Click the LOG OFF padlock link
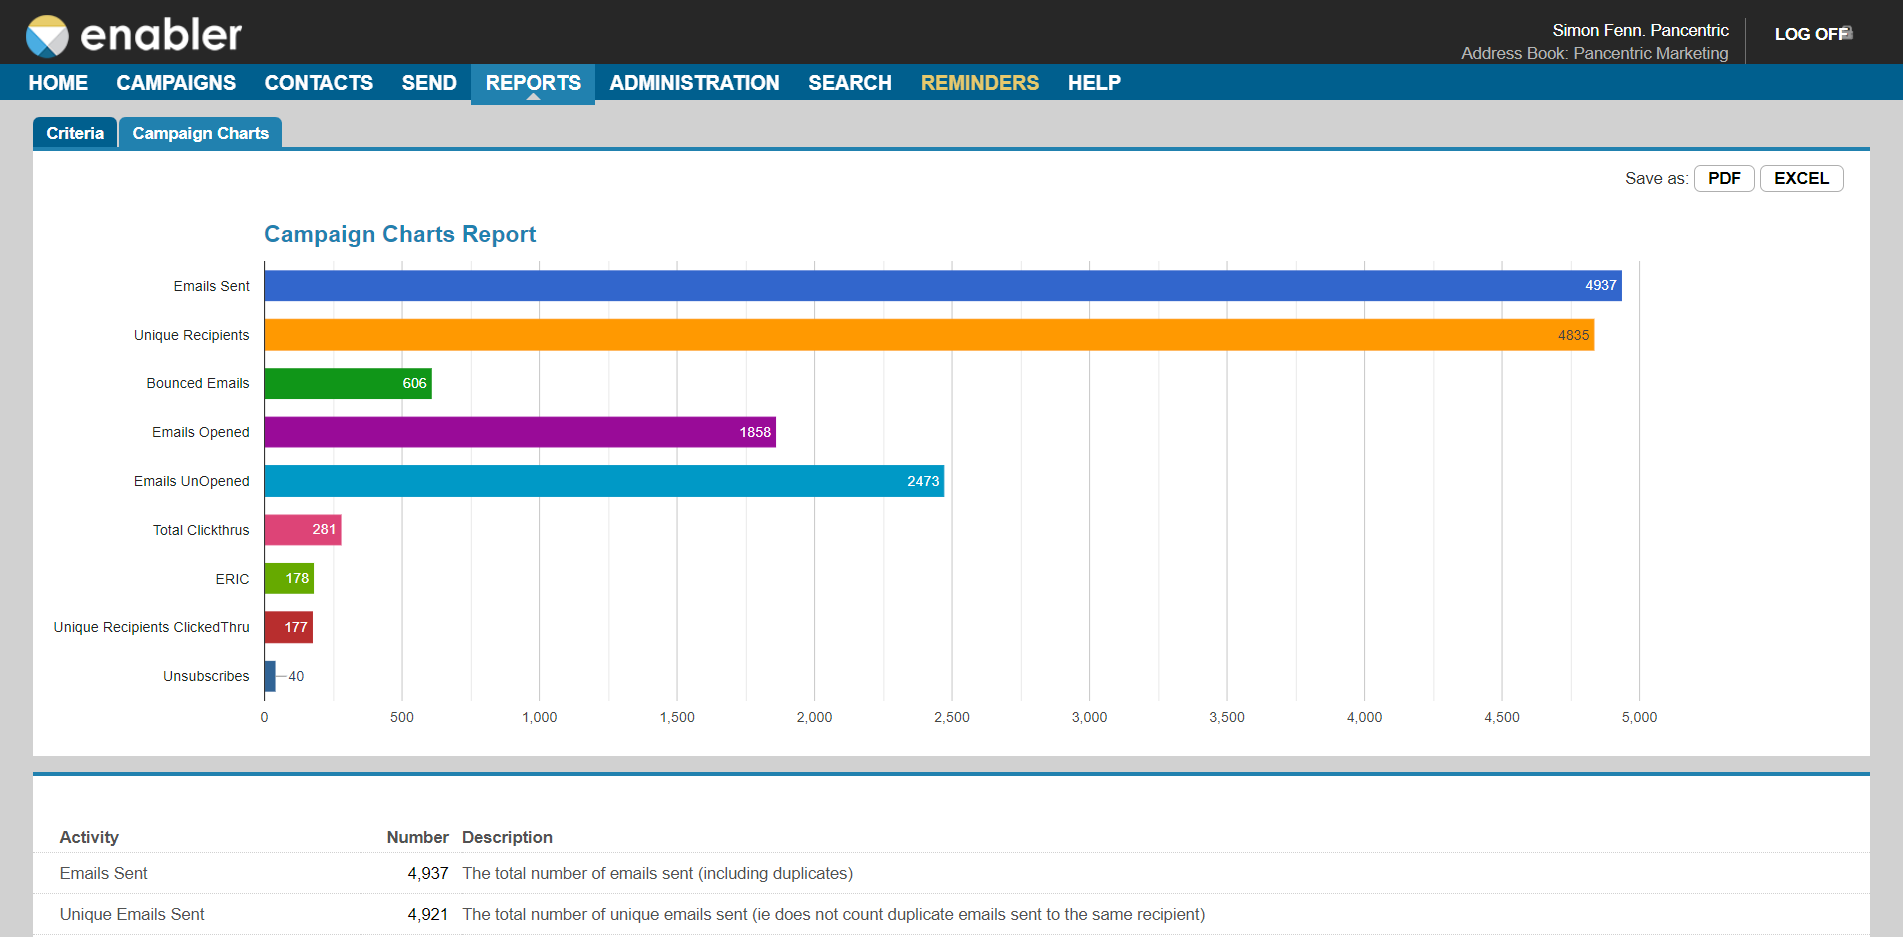This screenshot has height=937, width=1903. [1812, 34]
